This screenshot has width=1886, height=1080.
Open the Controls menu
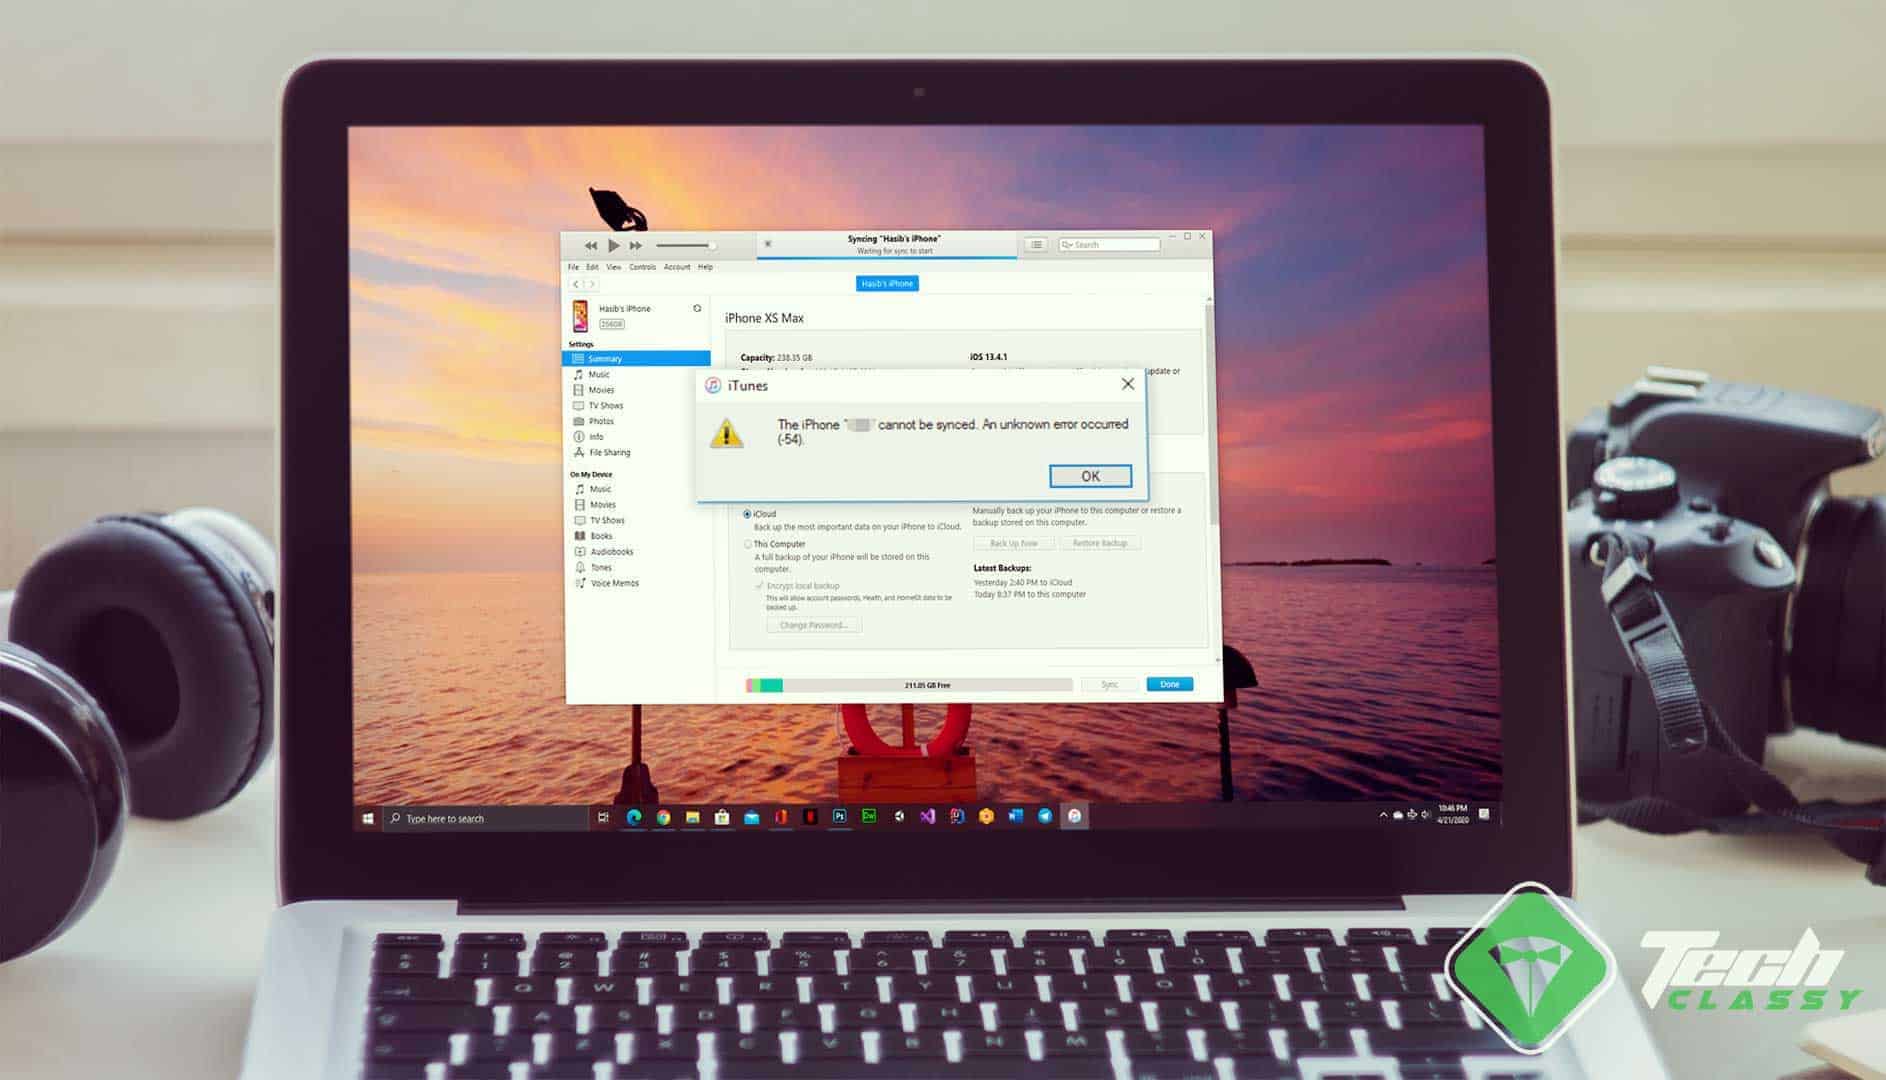click(x=642, y=267)
